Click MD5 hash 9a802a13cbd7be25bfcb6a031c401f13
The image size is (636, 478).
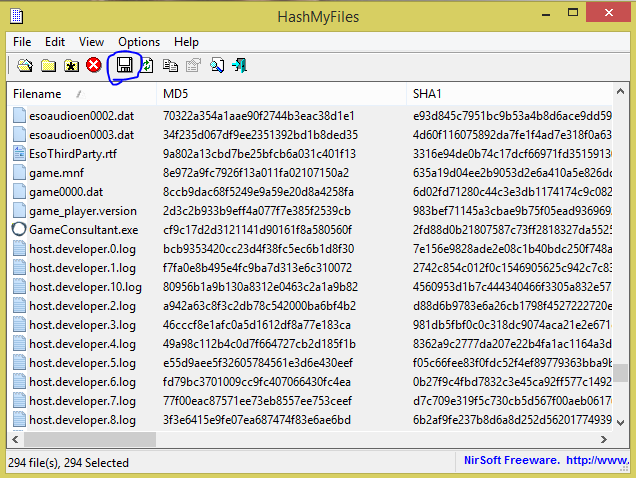(260, 153)
